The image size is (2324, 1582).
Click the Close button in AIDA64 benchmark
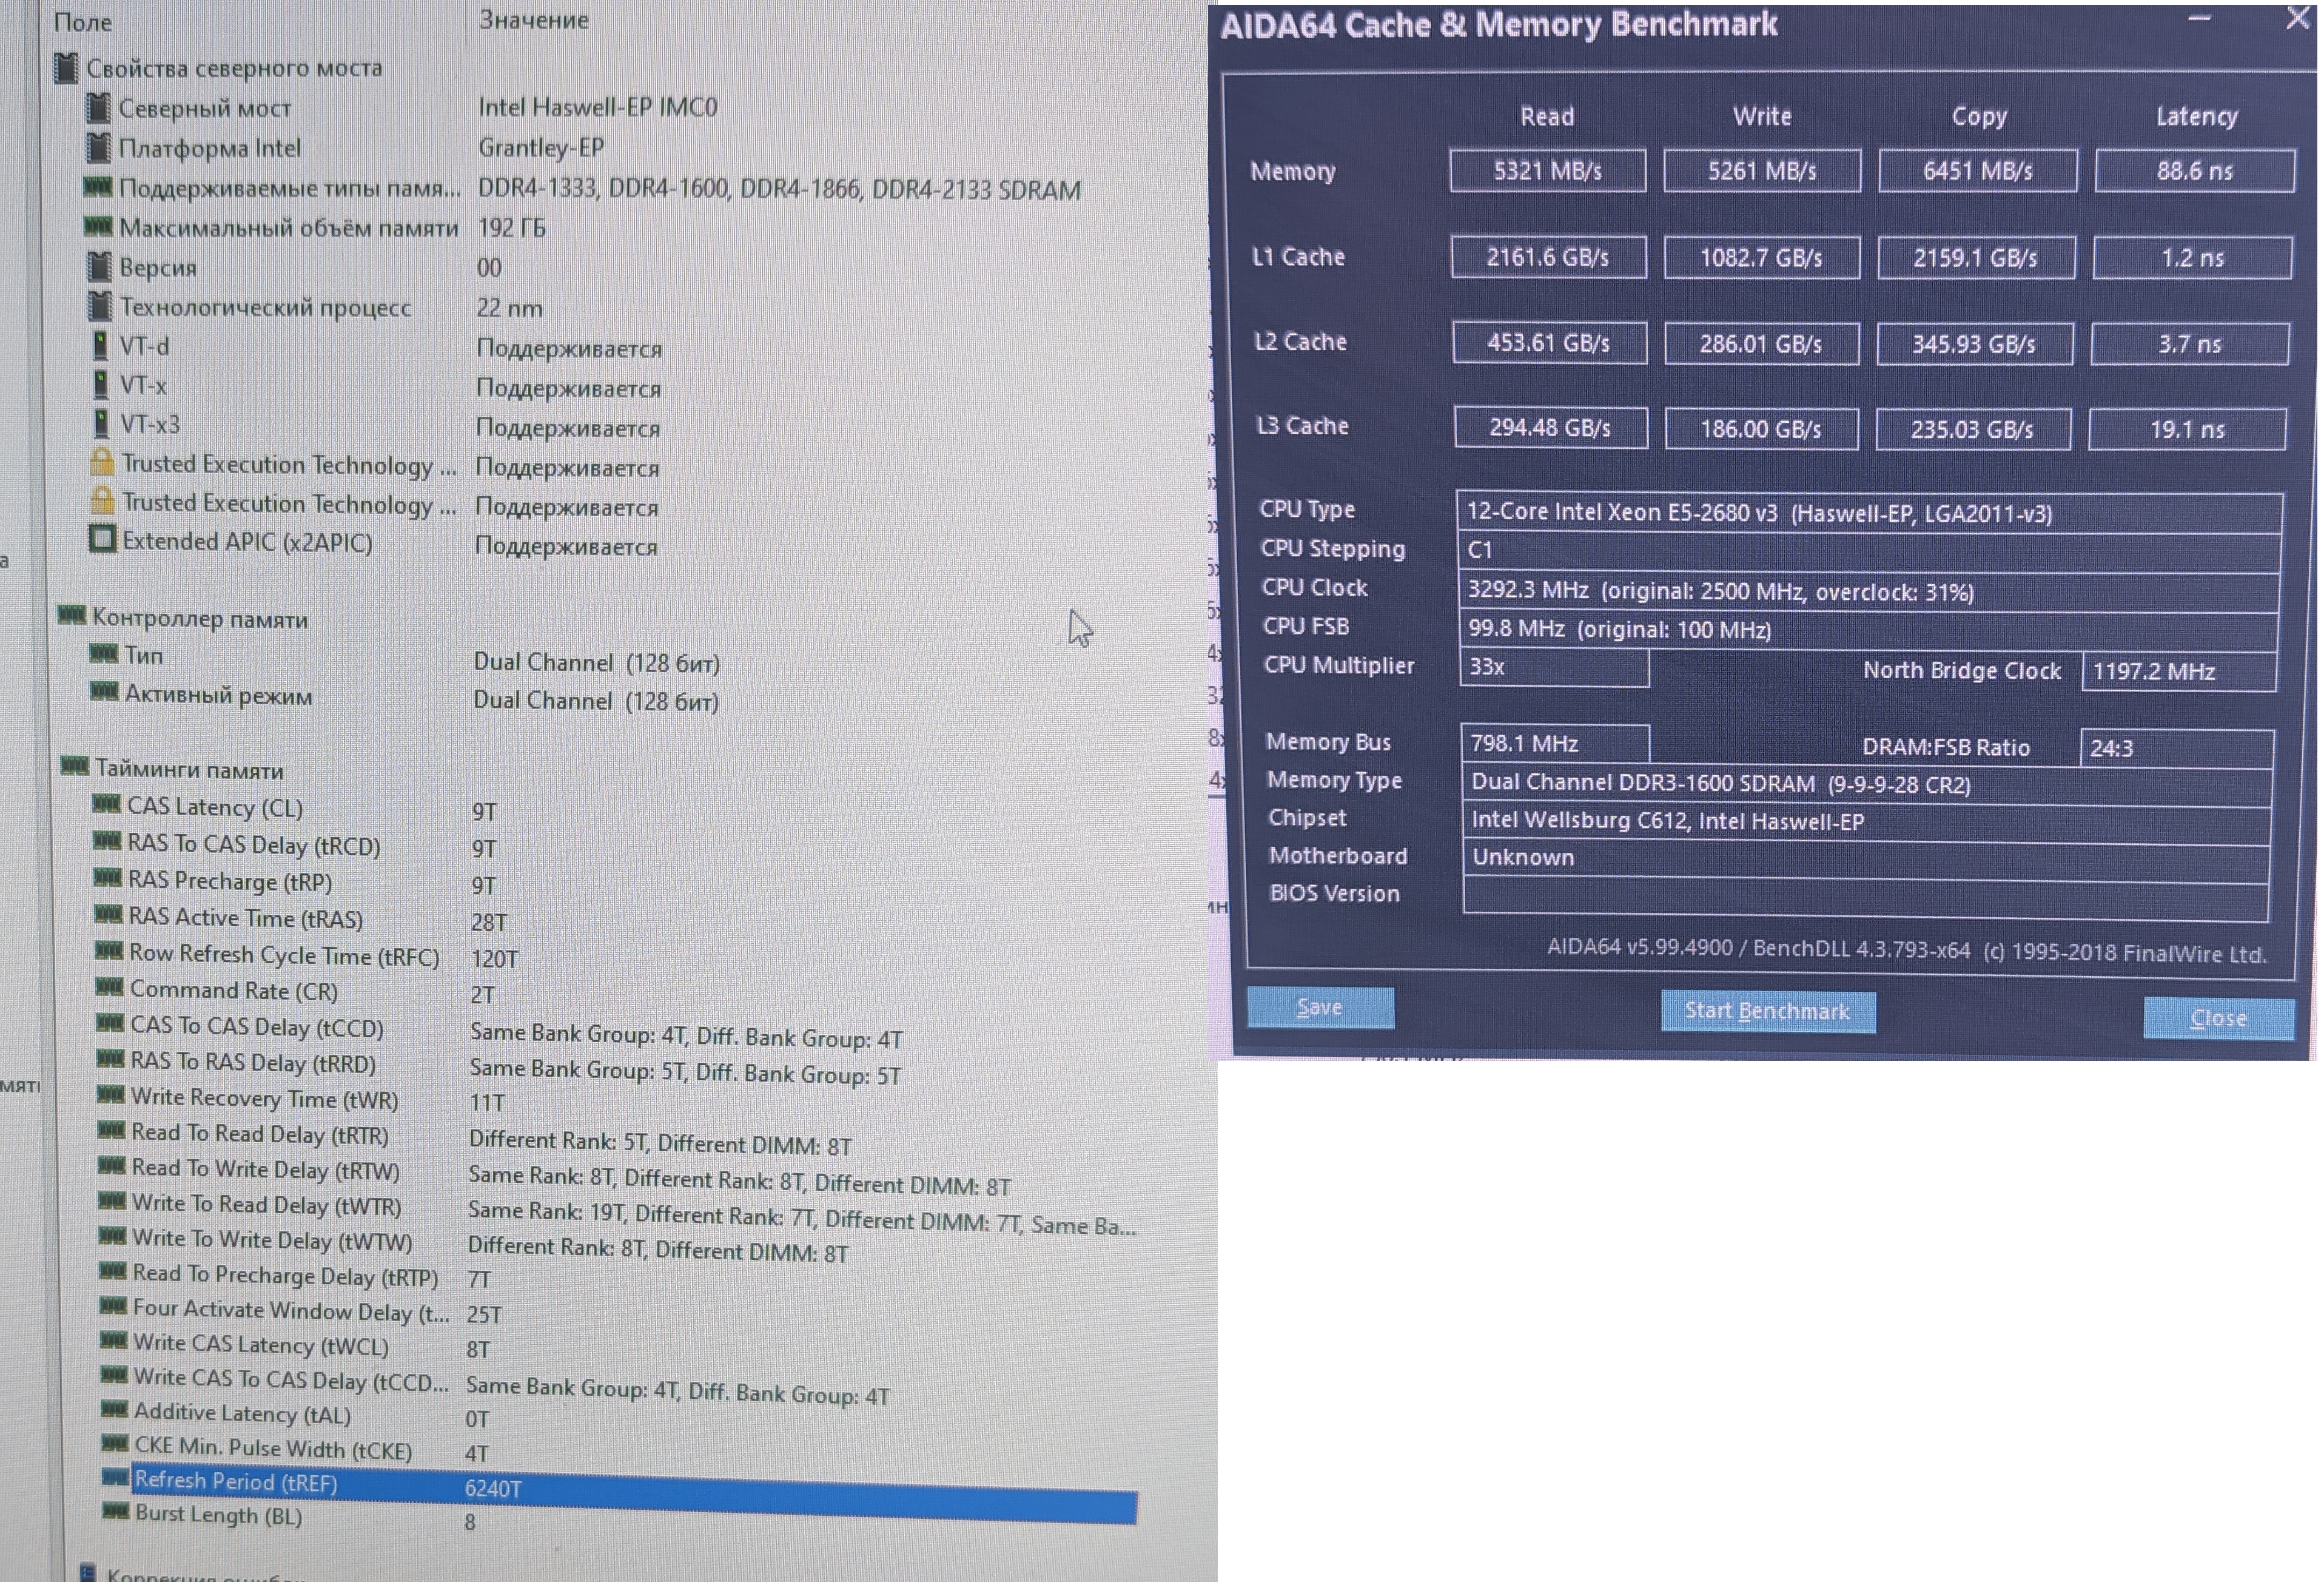(2218, 1018)
